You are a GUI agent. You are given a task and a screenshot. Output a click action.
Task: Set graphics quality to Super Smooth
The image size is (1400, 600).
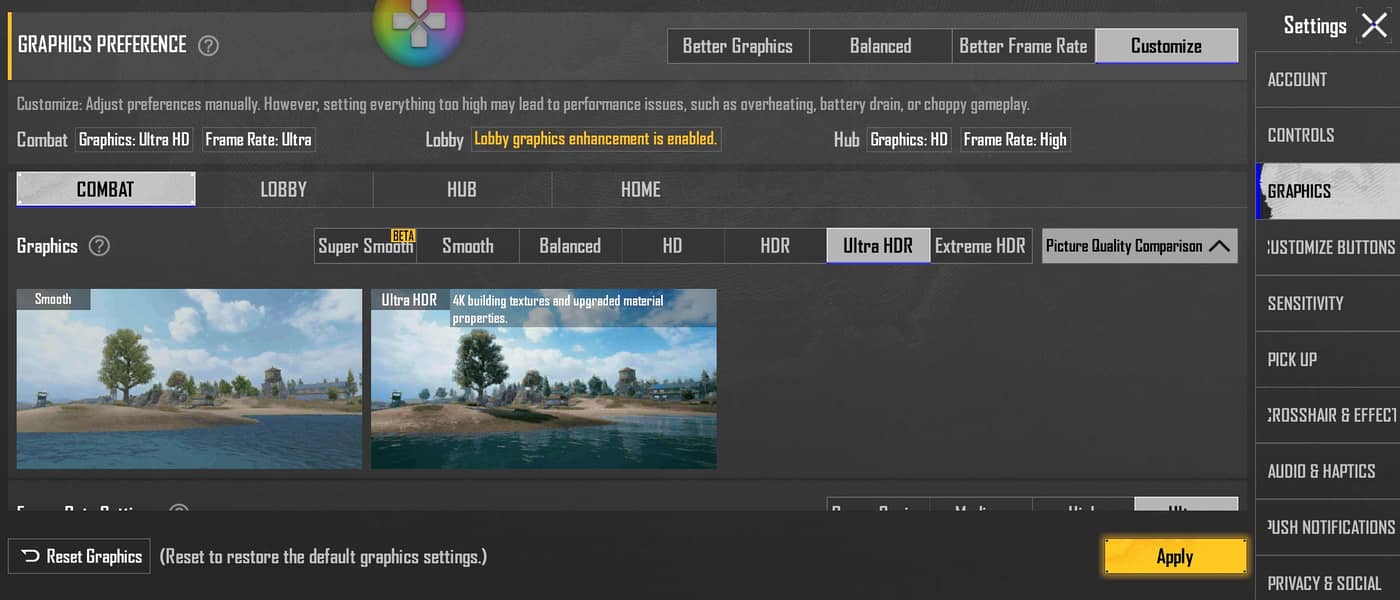tap(365, 246)
